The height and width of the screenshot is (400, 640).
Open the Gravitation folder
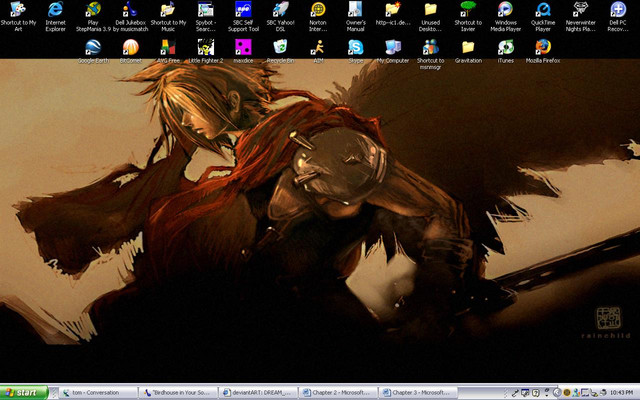pyautogui.click(x=468, y=51)
